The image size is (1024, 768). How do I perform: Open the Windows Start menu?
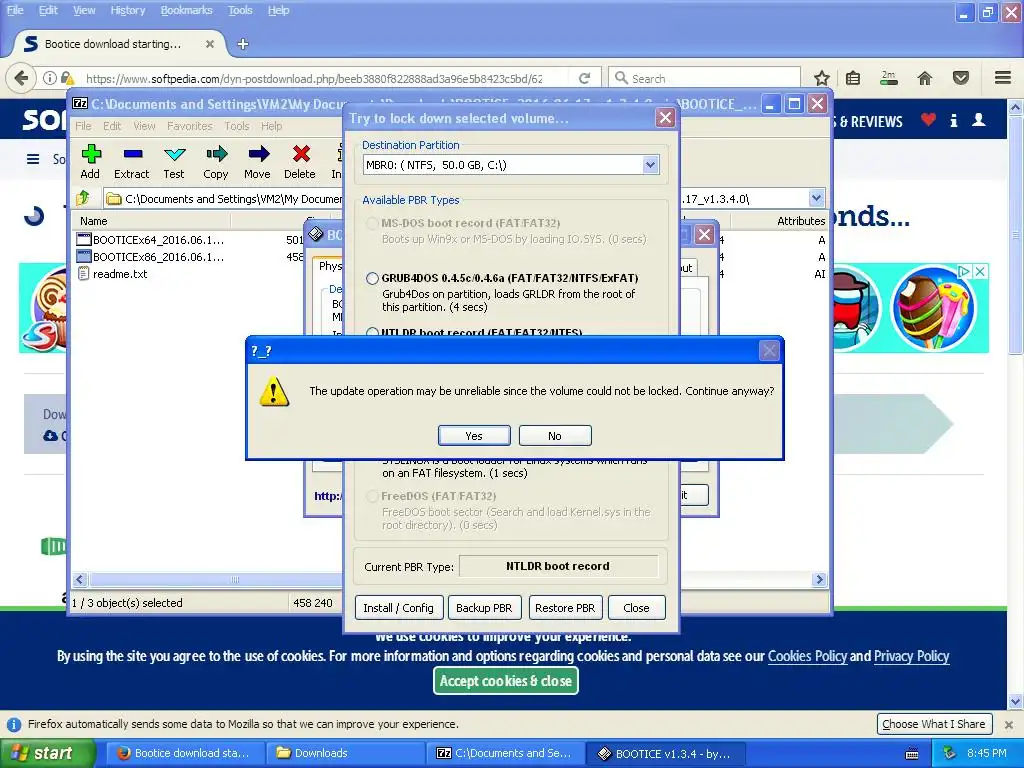point(46,753)
